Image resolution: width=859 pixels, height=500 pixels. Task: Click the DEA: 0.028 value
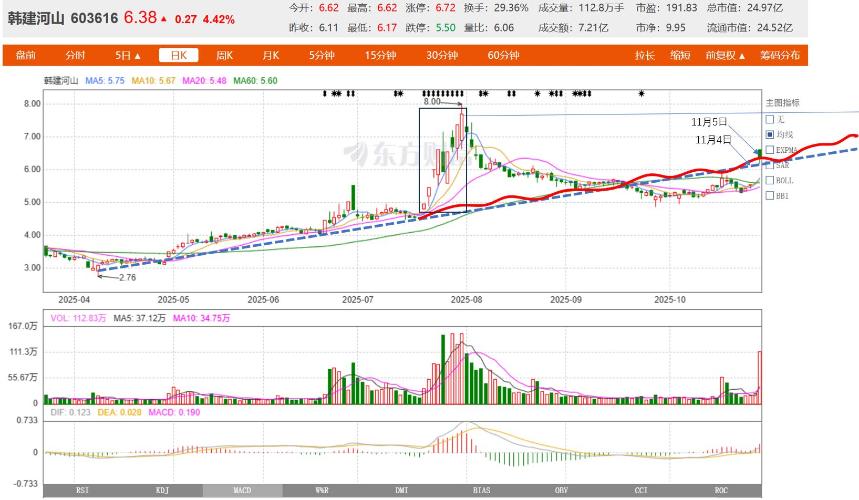[x=119, y=412]
